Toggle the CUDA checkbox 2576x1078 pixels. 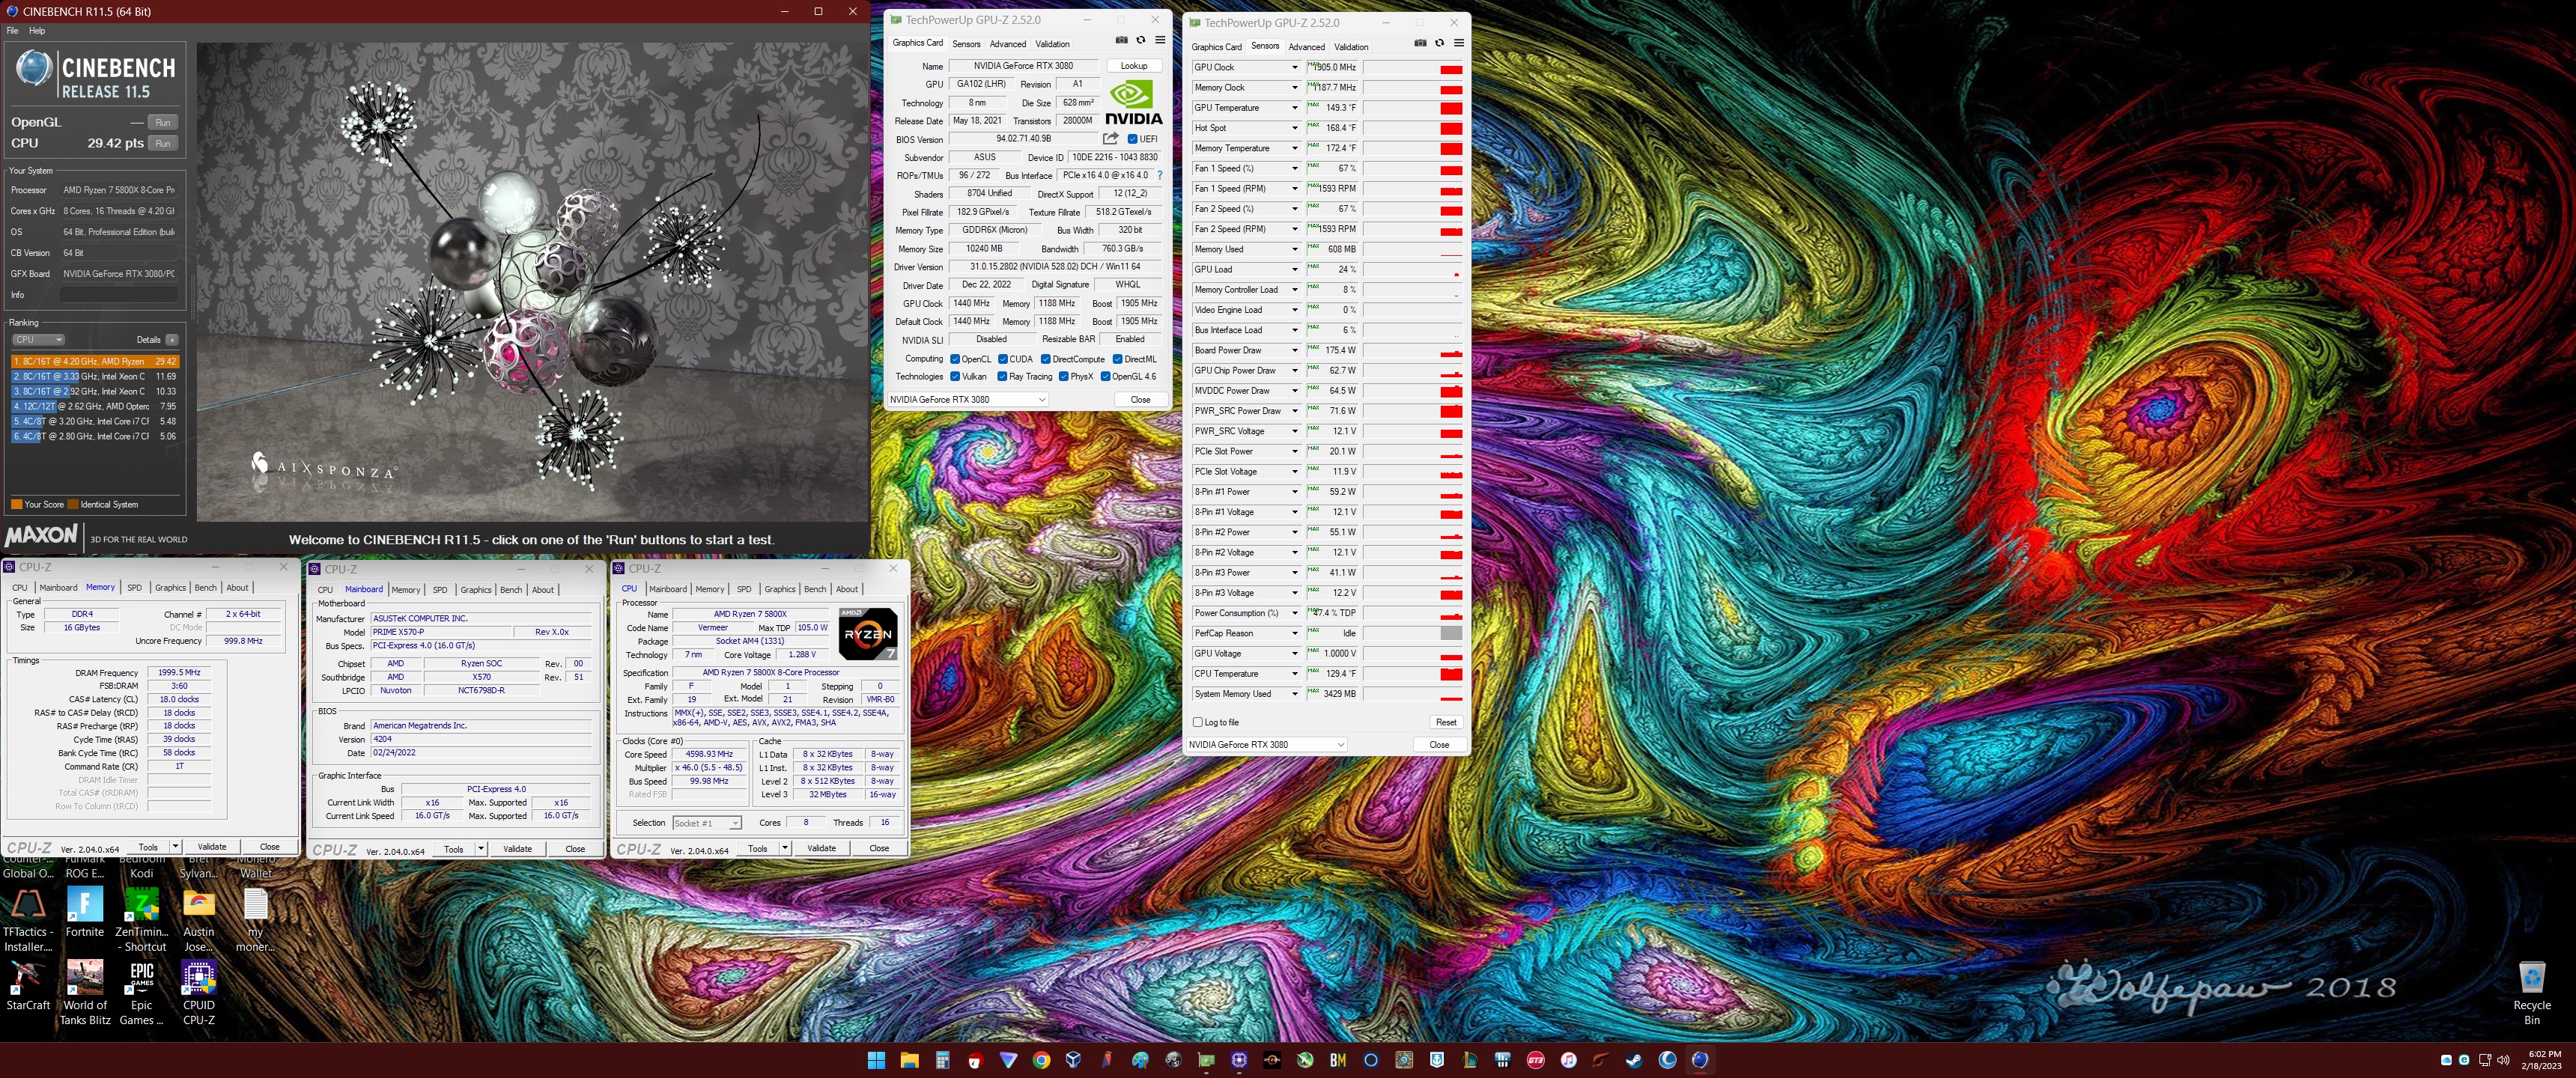pos(1003,359)
